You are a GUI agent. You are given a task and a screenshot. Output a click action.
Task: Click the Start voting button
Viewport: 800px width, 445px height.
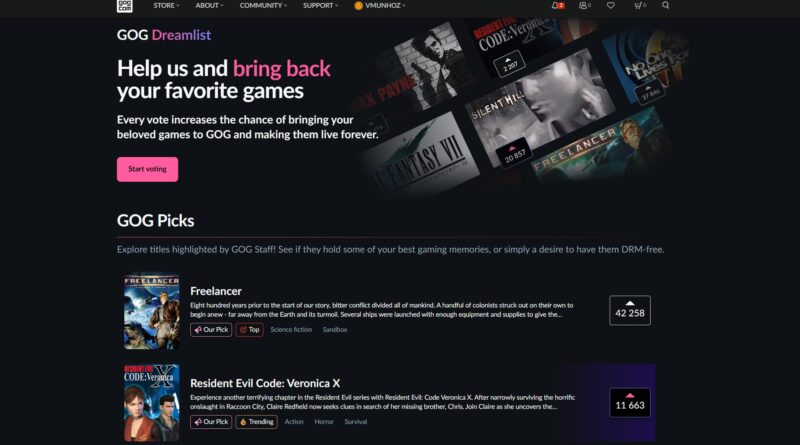click(147, 169)
